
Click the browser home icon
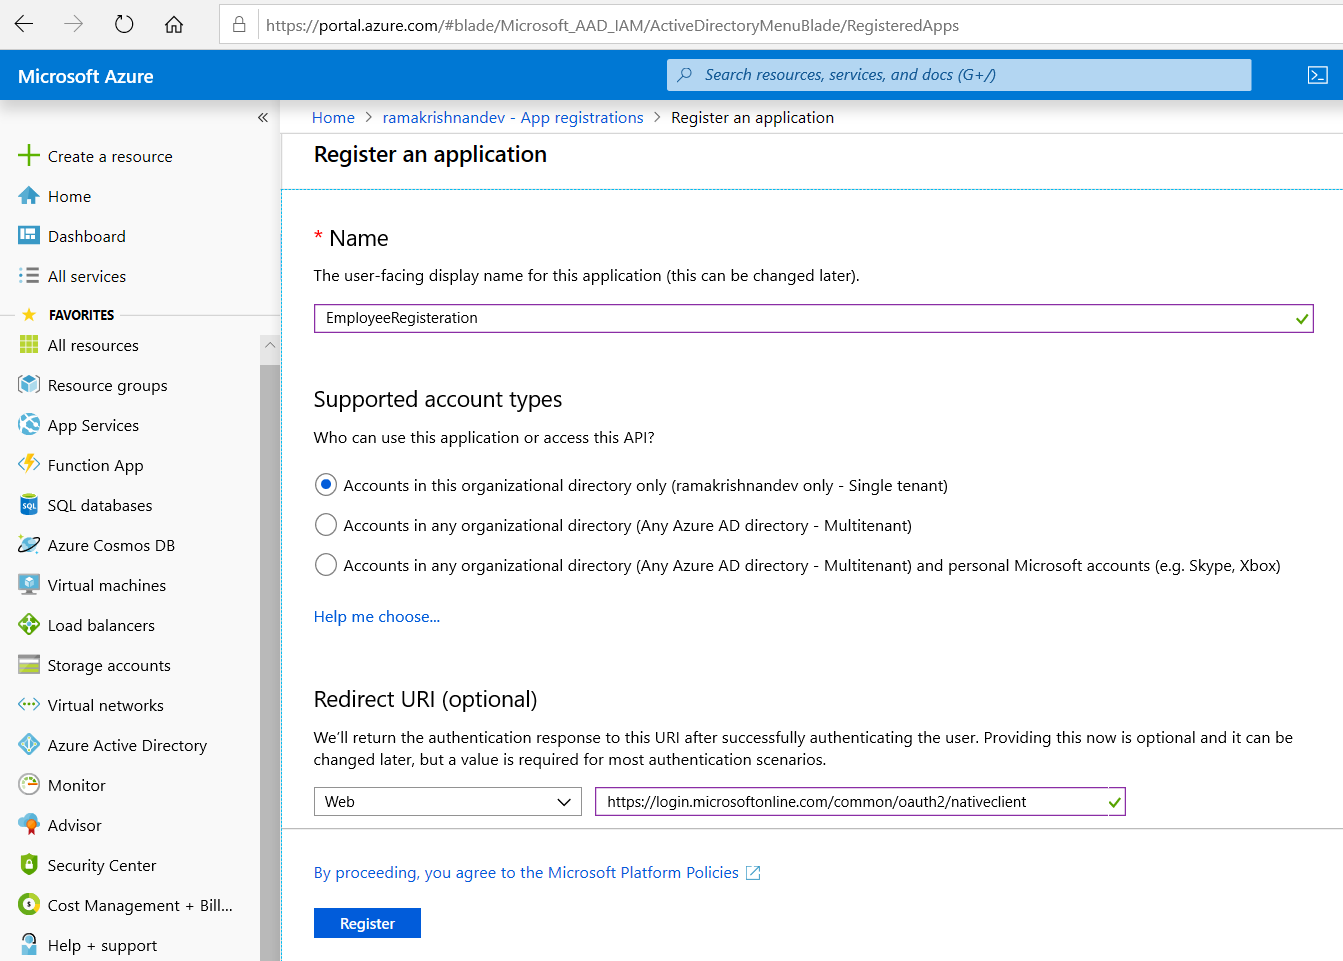click(174, 24)
